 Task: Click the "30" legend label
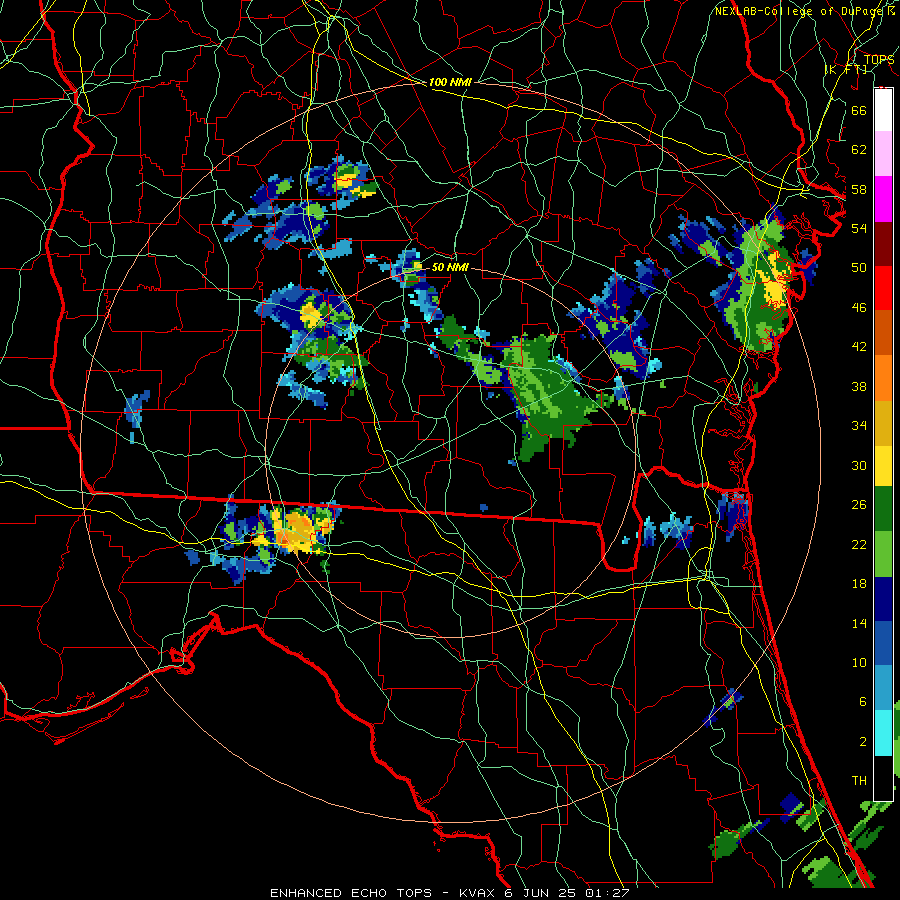pyautogui.click(x=859, y=465)
